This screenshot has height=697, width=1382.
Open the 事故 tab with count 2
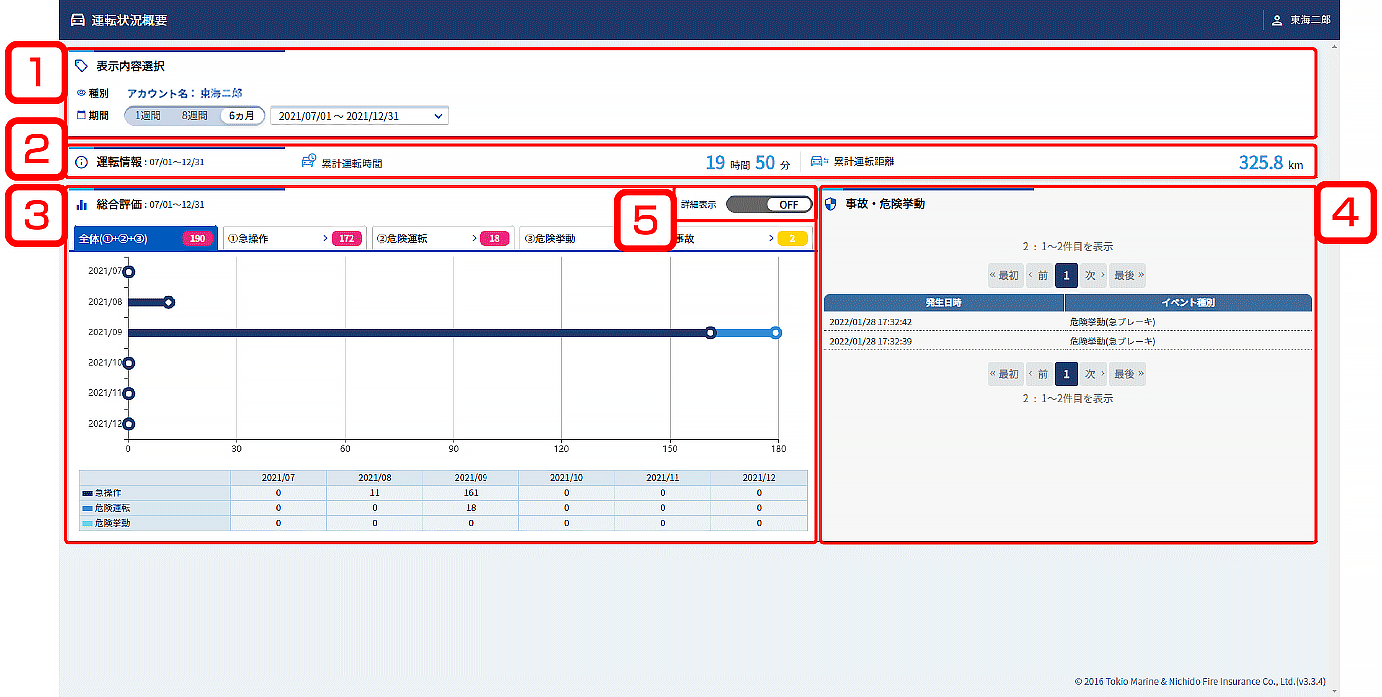coord(740,239)
